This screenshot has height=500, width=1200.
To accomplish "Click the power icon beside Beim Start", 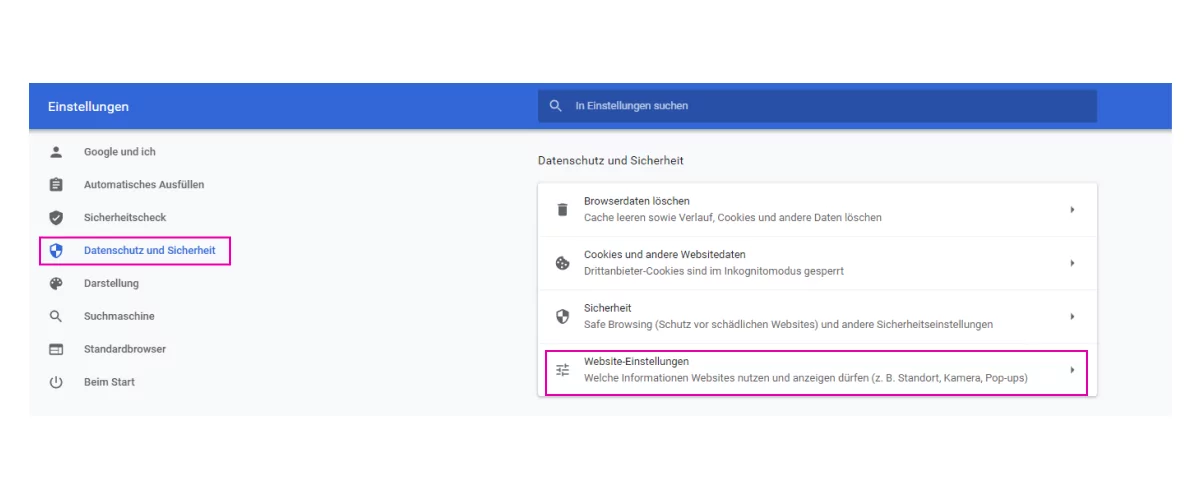I will (x=56, y=383).
